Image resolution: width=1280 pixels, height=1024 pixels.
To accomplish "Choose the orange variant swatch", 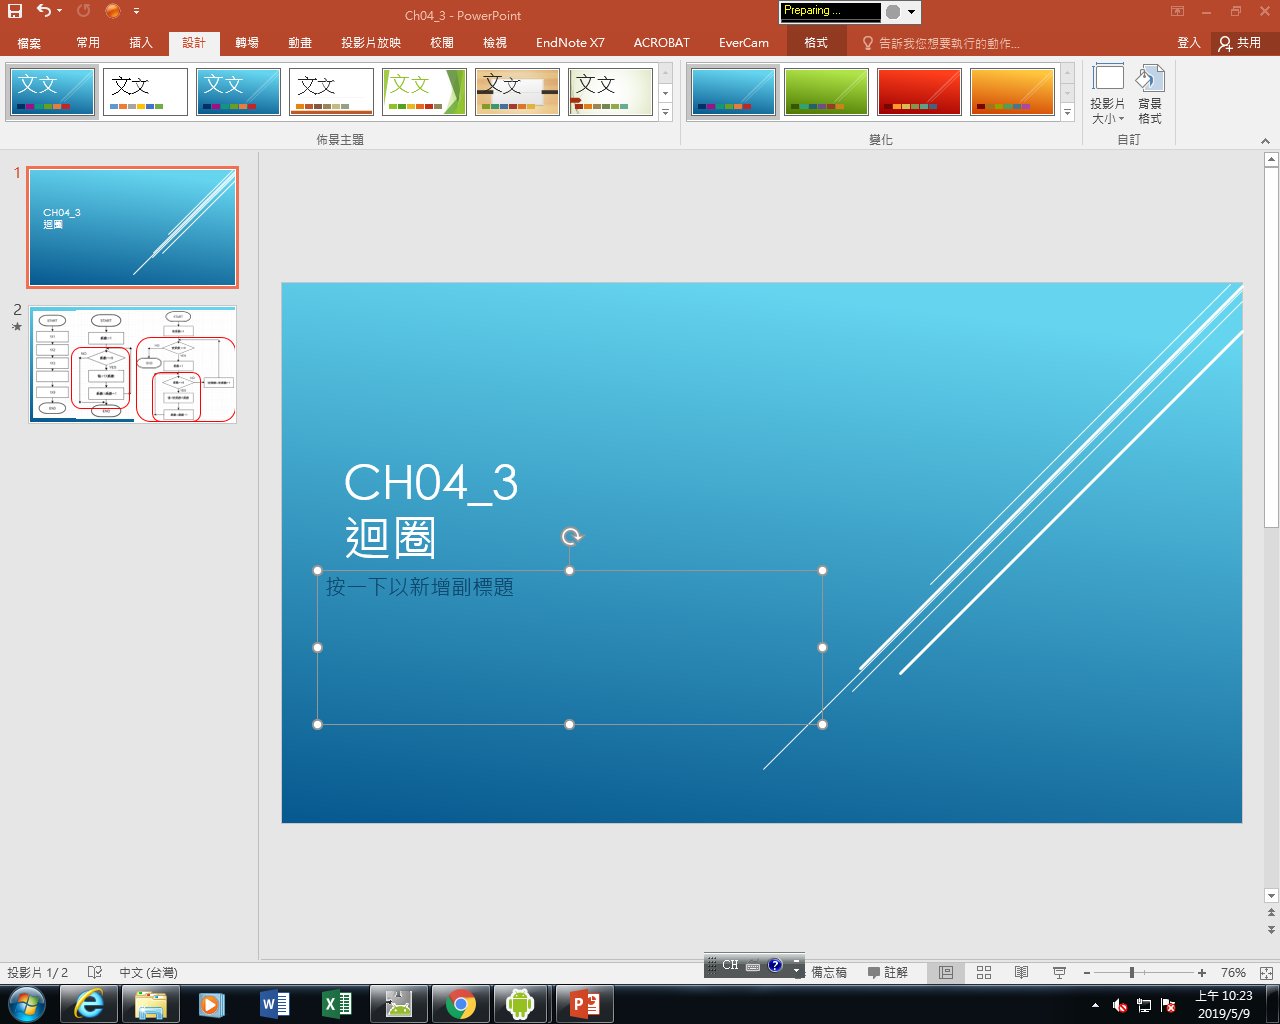I will [1012, 92].
